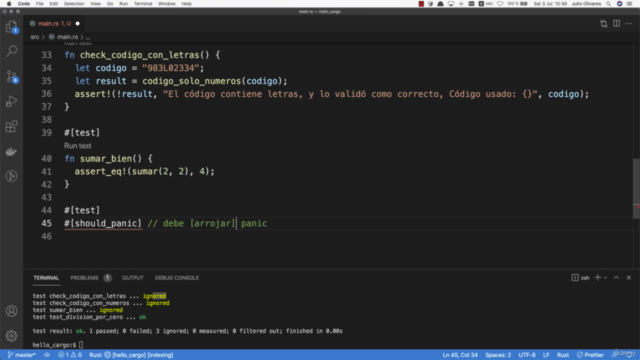This screenshot has height=360, width=640.
Task: Open the Apple menu
Action: 9,4
